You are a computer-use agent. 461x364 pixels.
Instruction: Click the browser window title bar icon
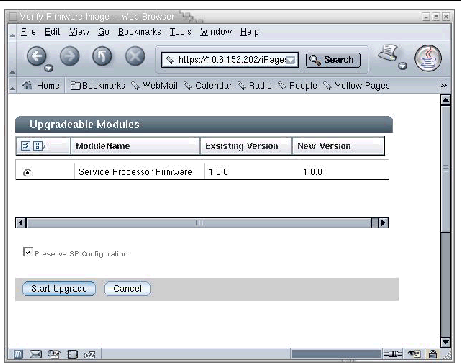tap(13, 16)
